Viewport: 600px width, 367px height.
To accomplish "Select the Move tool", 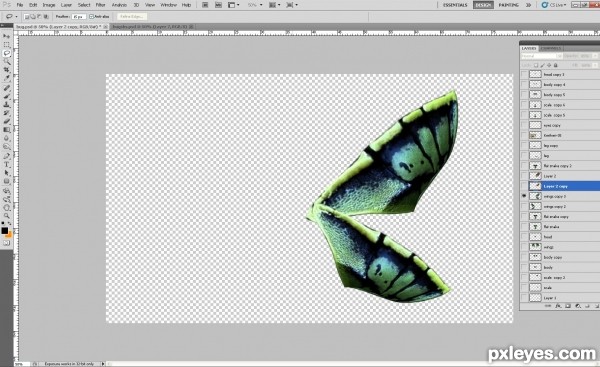I will pyautogui.click(x=7, y=36).
